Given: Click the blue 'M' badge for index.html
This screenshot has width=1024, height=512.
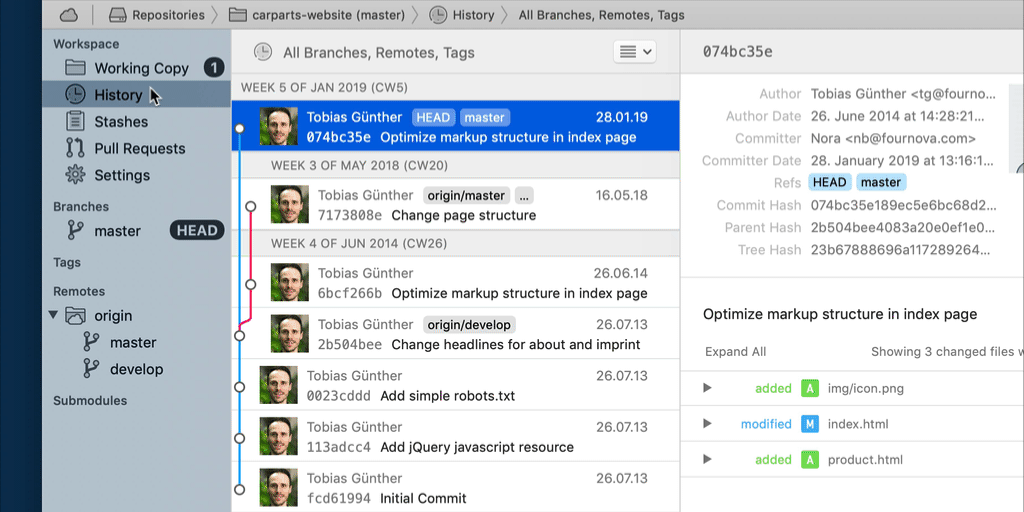Looking at the screenshot, I should (x=809, y=424).
